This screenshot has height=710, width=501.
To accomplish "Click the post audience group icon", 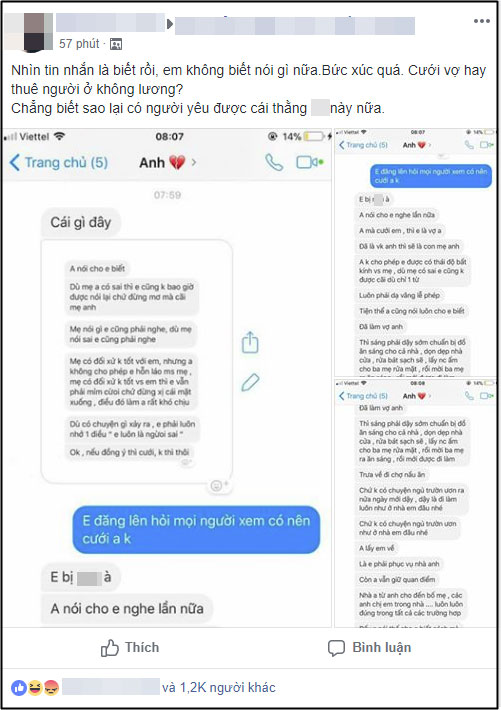I will 116,44.
